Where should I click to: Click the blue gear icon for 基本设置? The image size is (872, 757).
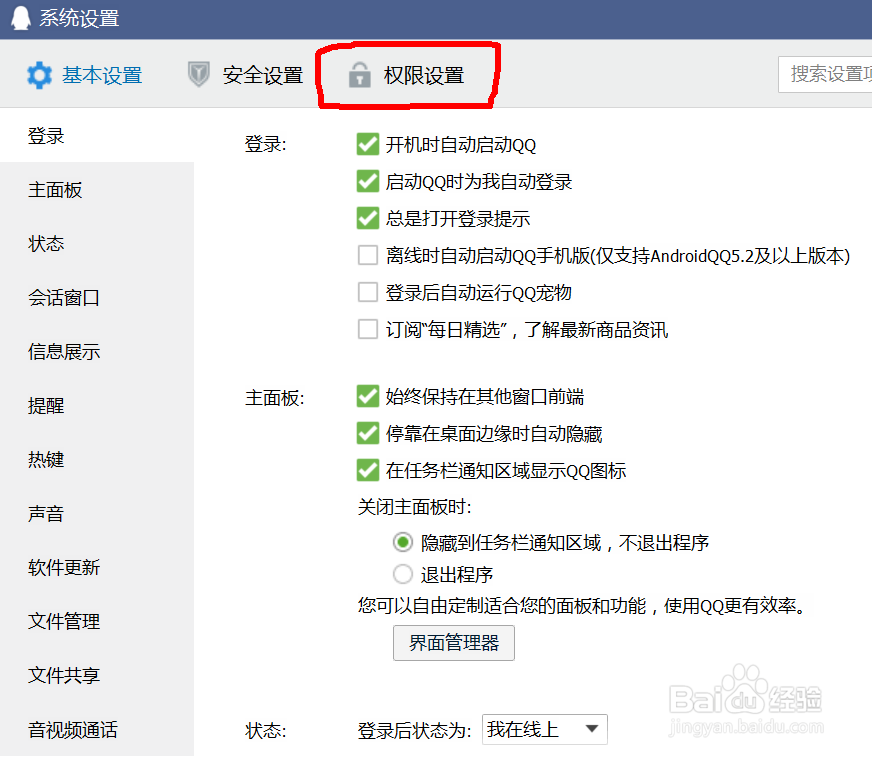(x=39, y=75)
